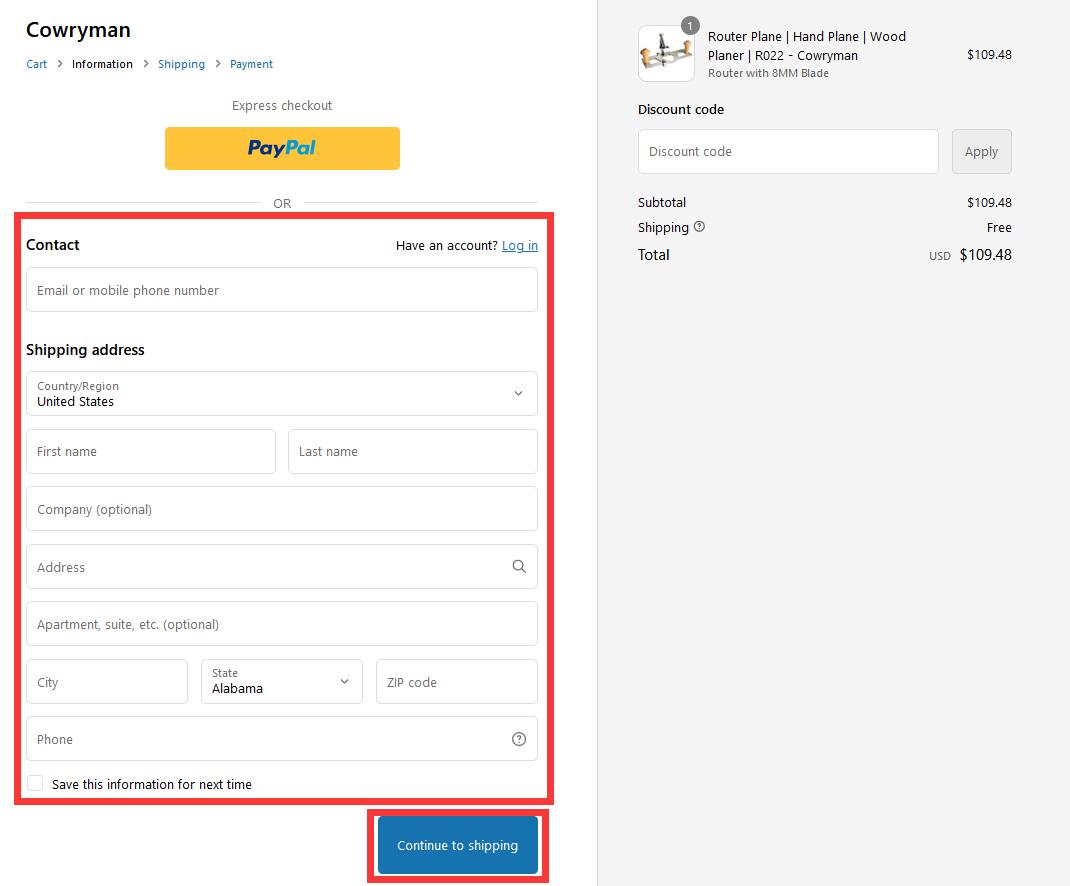The width and height of the screenshot is (1070, 886).
Task: Expand the country selector chevron
Action: pyautogui.click(x=519, y=394)
